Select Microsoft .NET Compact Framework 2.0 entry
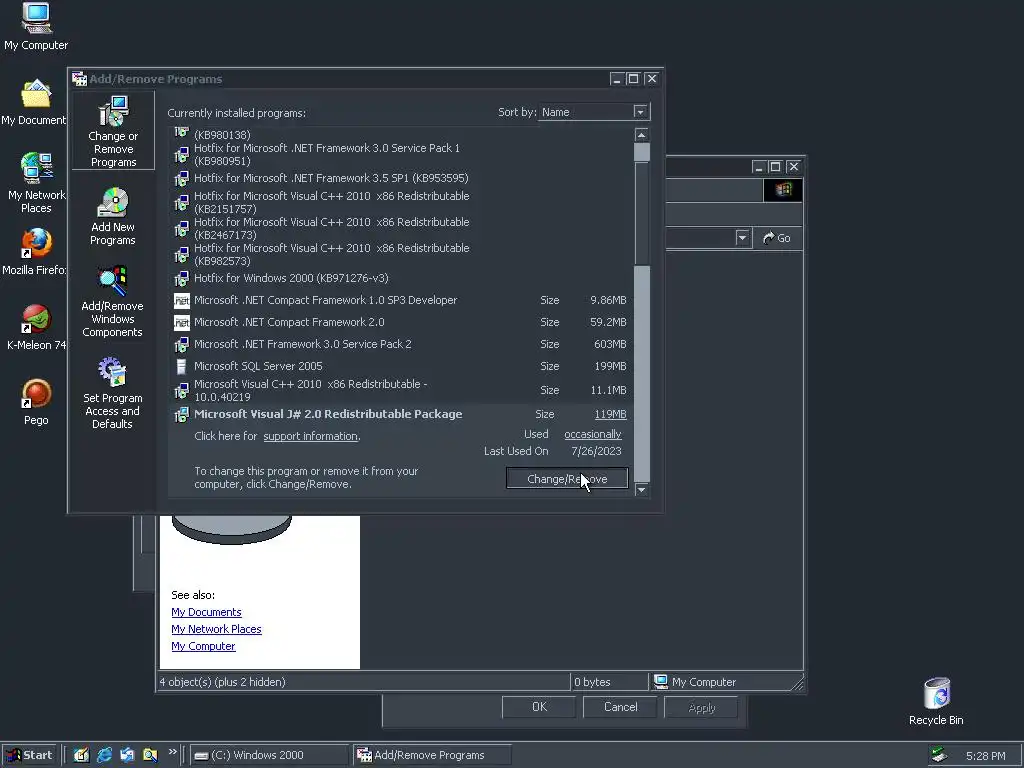 400,322
